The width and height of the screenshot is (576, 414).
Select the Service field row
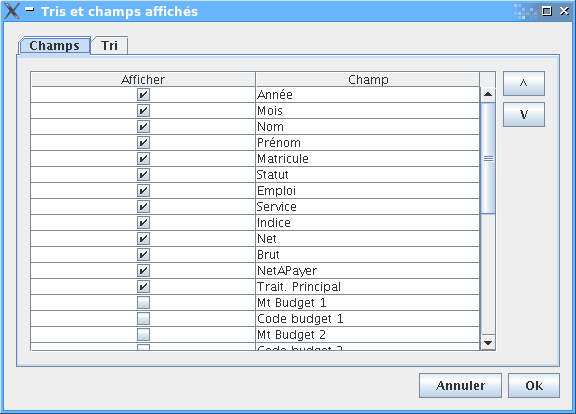click(255, 207)
